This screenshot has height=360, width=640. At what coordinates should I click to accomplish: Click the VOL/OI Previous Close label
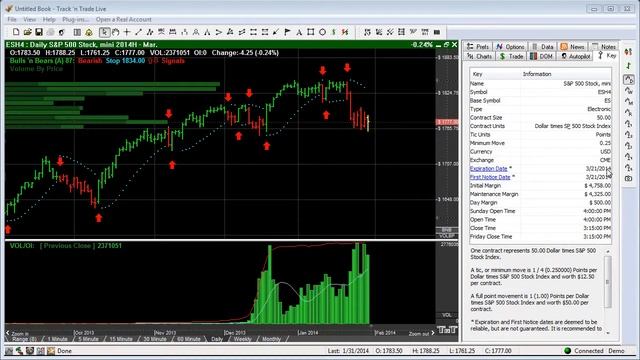65,246
